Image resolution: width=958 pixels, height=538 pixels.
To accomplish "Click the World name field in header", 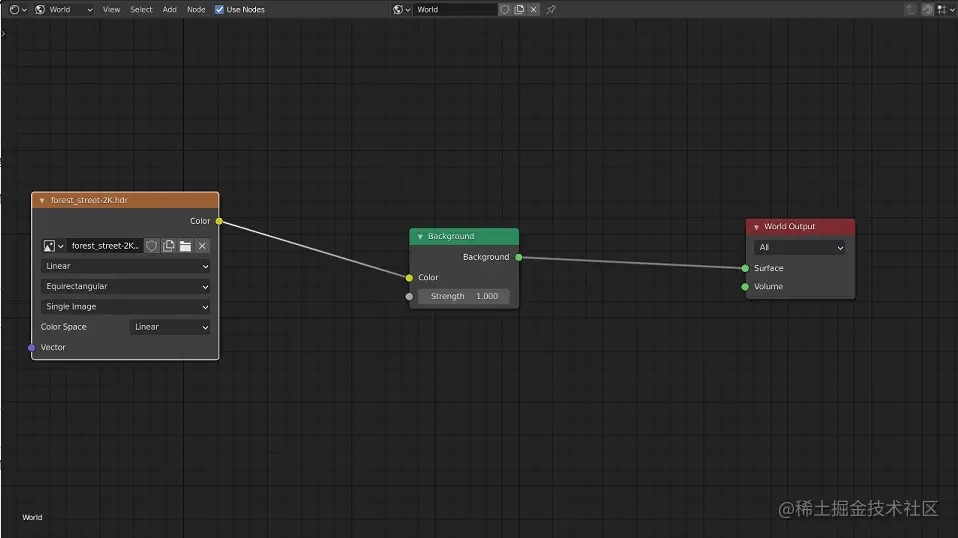I will click(x=455, y=9).
